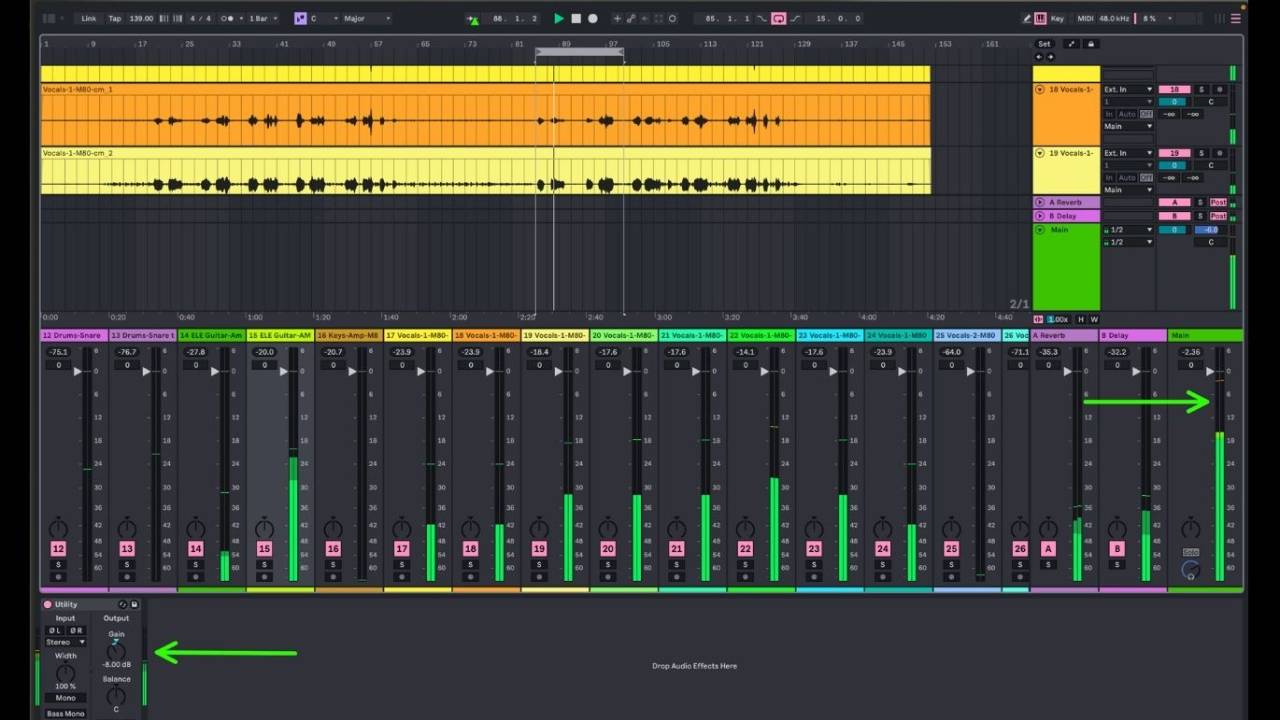Screen dimensions: 1280x720
Task: Select the 15 ELE Guitar track header
Action: [x=280, y=336]
